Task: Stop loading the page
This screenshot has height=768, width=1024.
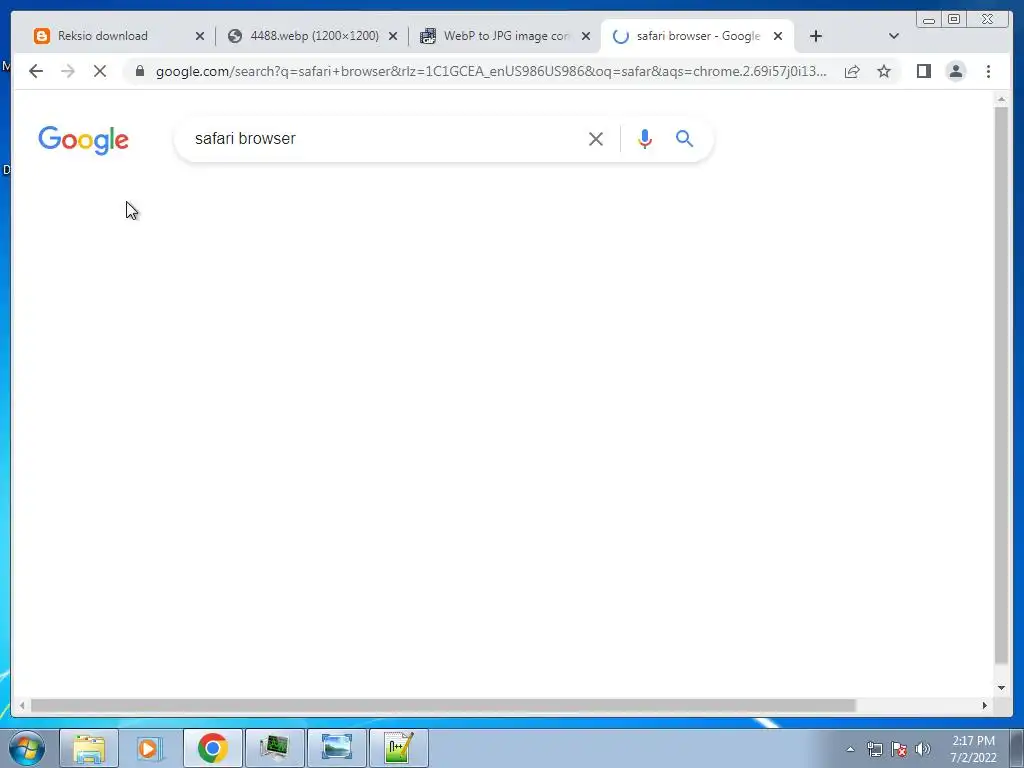Action: coord(100,71)
